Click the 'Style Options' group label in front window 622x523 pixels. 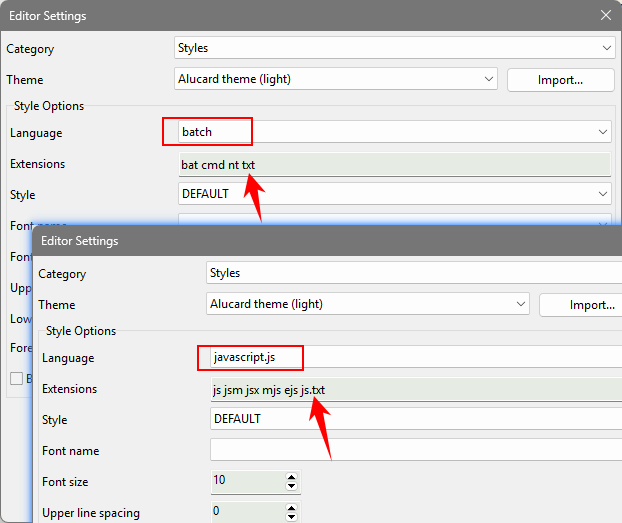[81, 331]
